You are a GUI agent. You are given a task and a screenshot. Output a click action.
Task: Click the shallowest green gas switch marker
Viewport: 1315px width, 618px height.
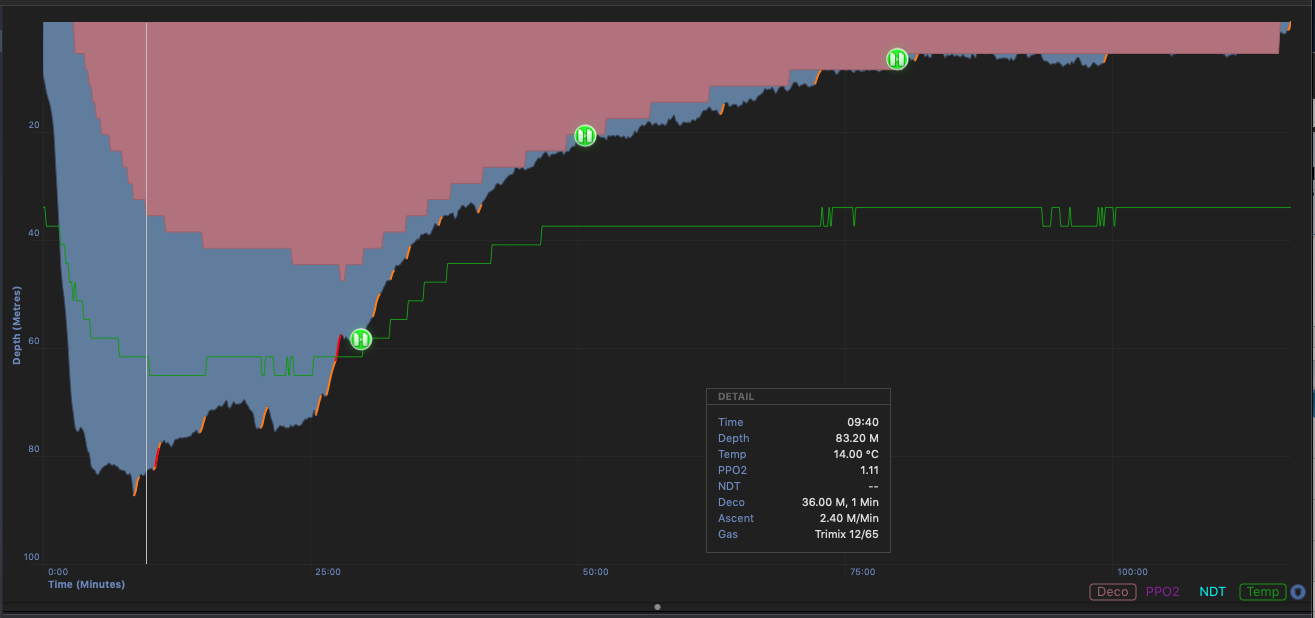tap(897, 59)
